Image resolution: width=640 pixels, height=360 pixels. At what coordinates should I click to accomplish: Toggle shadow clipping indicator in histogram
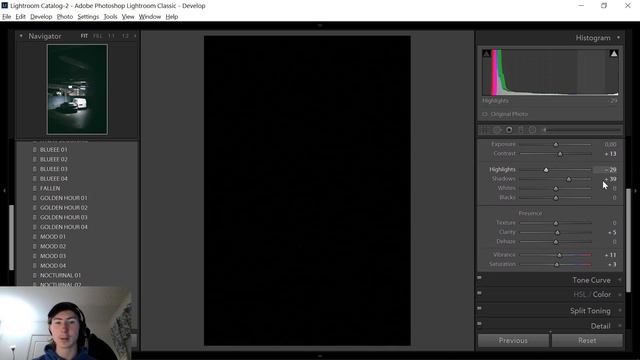486,53
